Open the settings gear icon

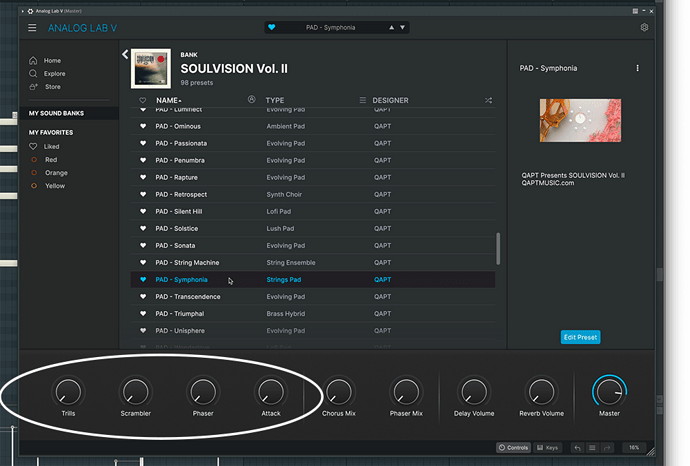click(x=644, y=27)
